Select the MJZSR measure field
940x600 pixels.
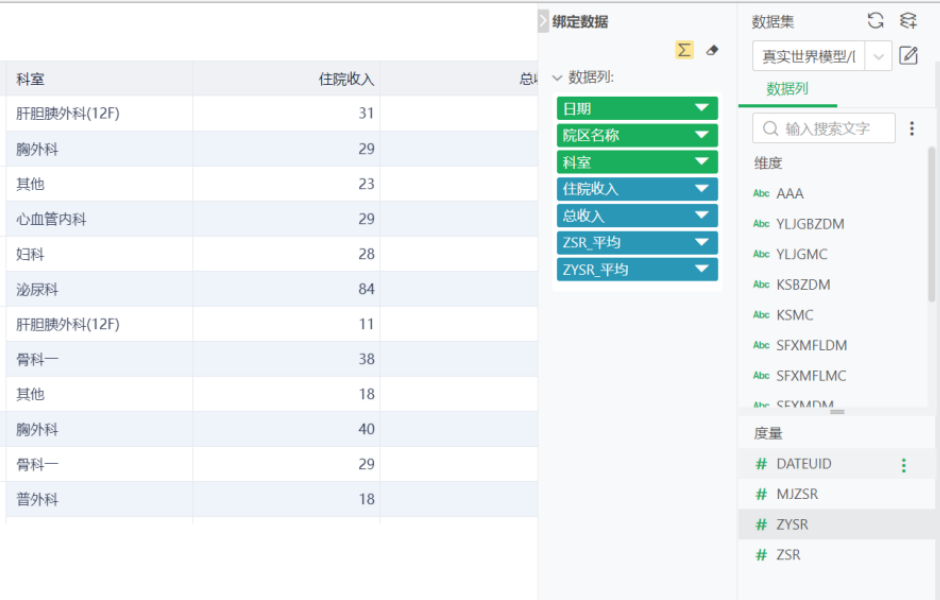tap(797, 494)
